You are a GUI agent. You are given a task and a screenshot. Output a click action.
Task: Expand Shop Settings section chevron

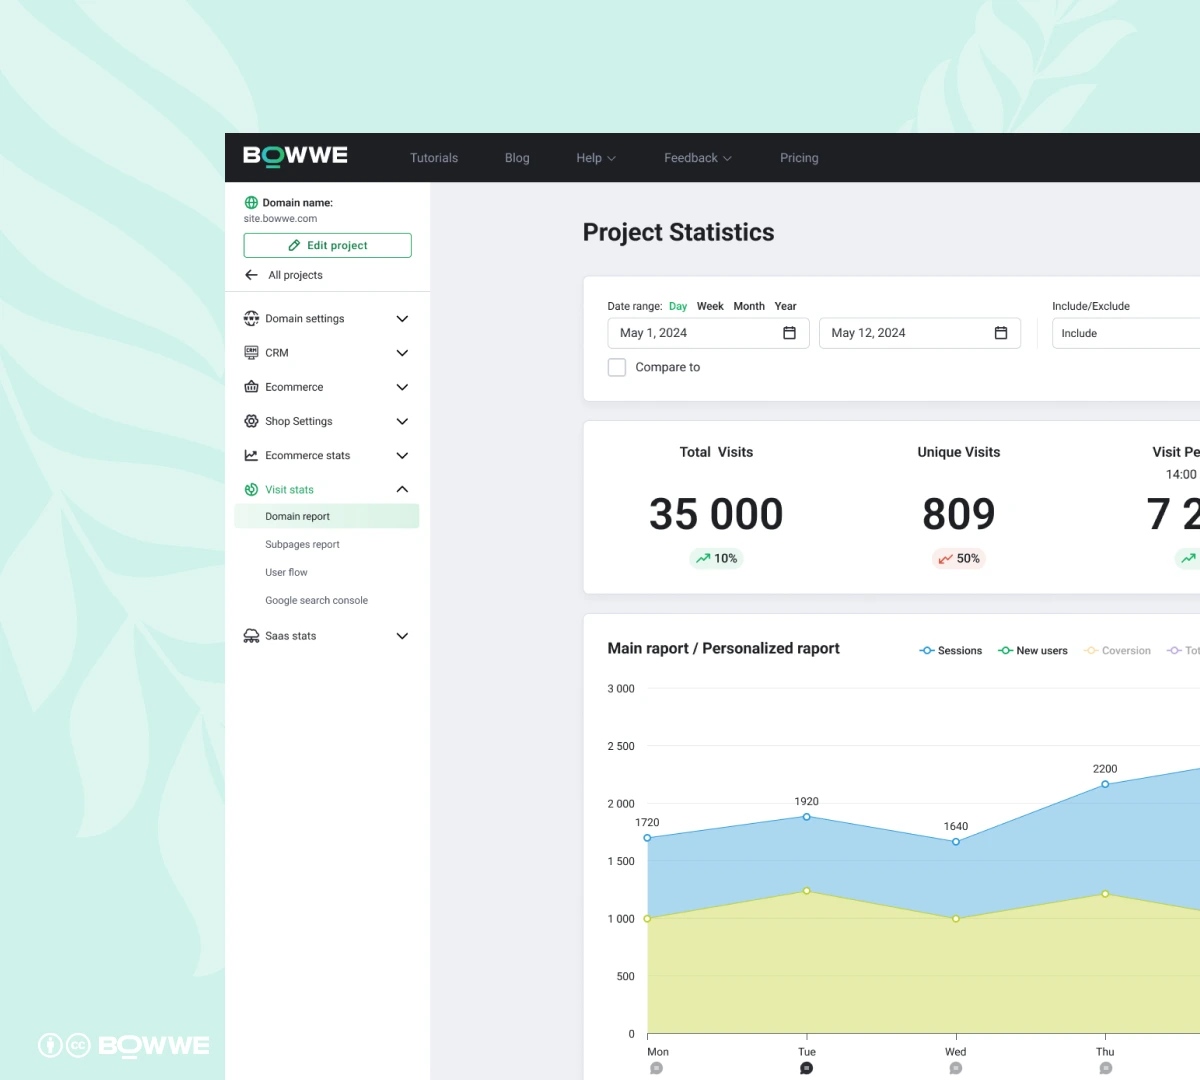(402, 421)
